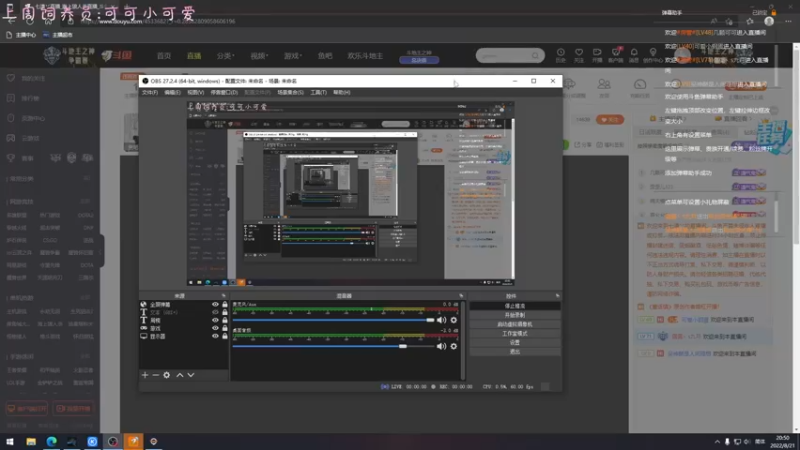
Task: Toggle lock on 游戏 source
Action: (x=224, y=328)
